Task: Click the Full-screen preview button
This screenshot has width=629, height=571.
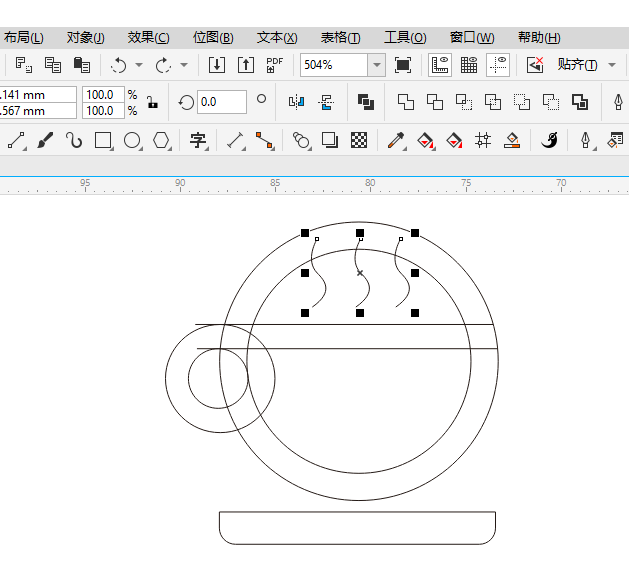Action: click(403, 65)
